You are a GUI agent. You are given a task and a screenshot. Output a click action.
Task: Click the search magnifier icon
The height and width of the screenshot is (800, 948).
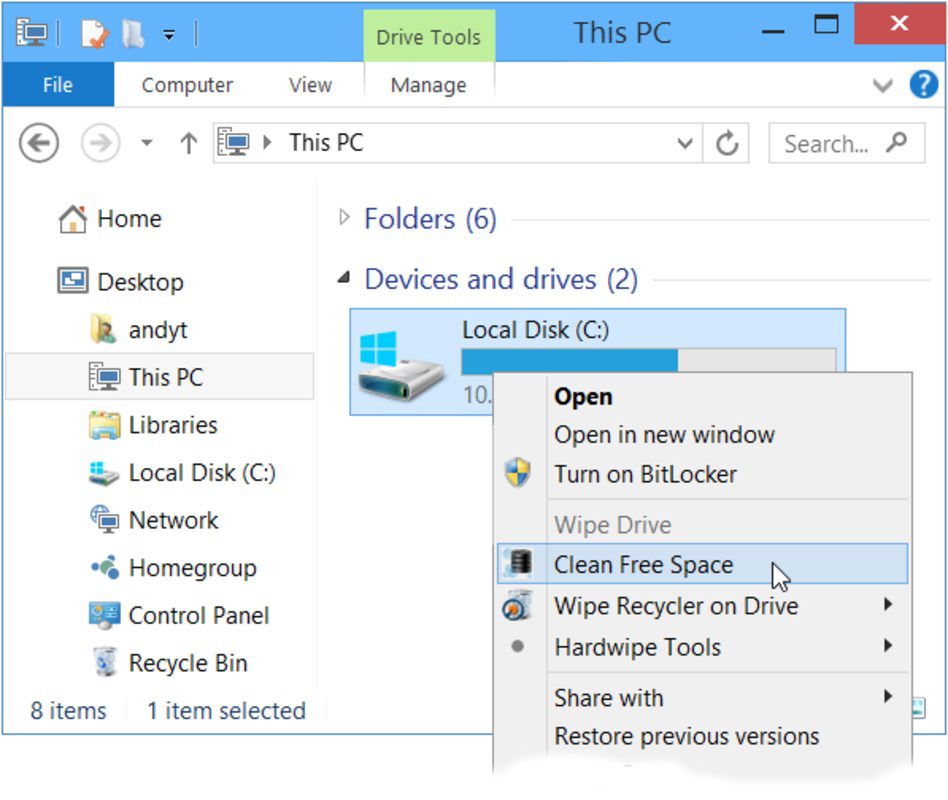(897, 143)
